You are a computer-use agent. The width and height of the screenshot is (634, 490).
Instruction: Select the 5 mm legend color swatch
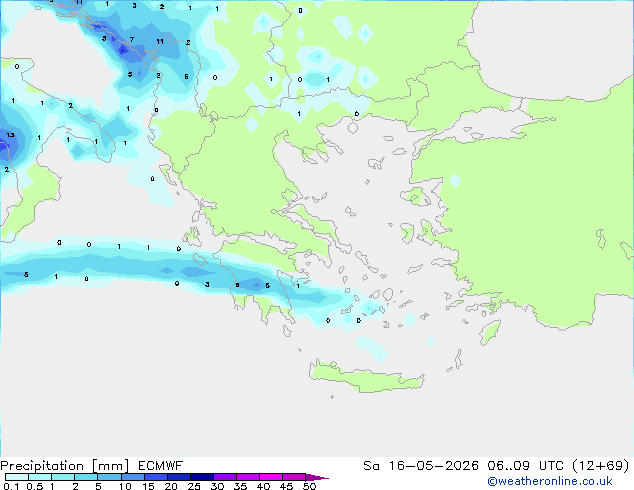click(109, 477)
